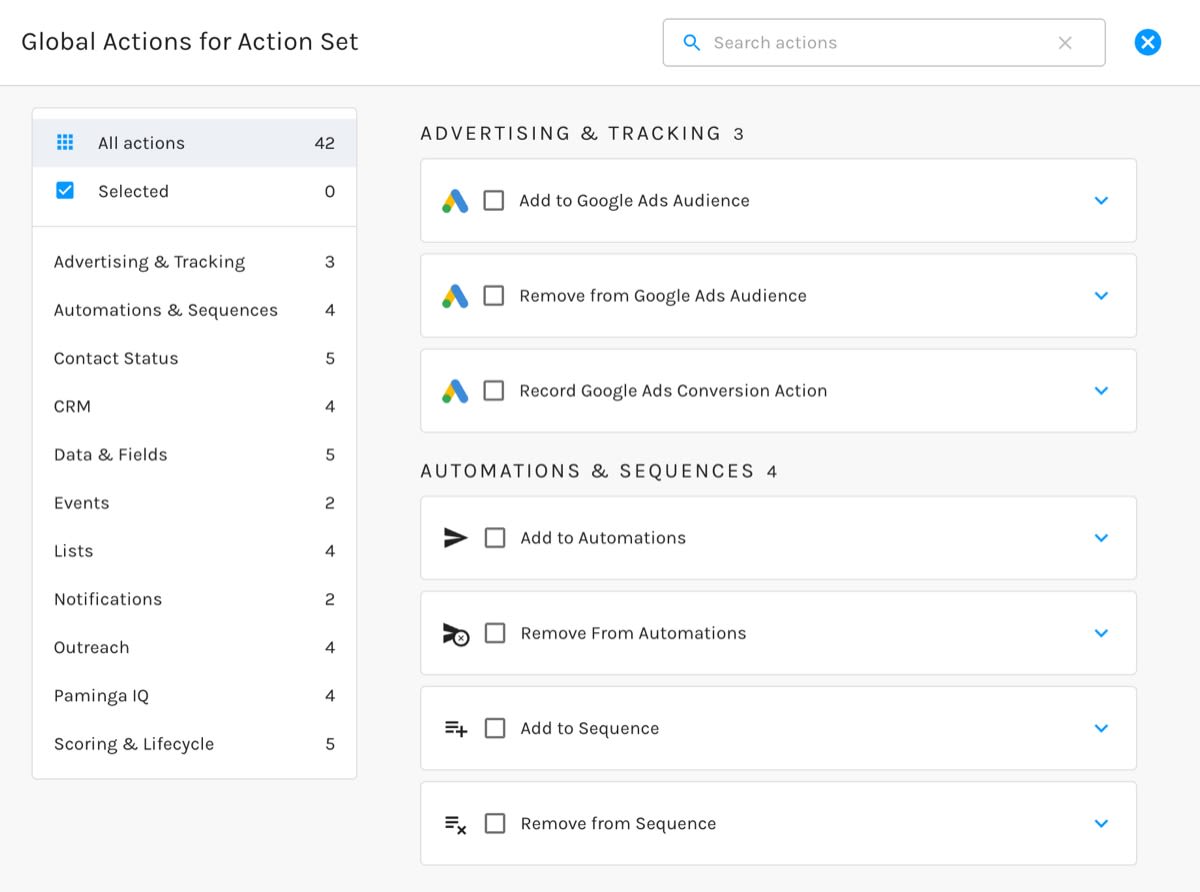Image resolution: width=1200 pixels, height=892 pixels.
Task: Enable Record Google Ads Conversion Action checkbox
Action: tap(494, 391)
